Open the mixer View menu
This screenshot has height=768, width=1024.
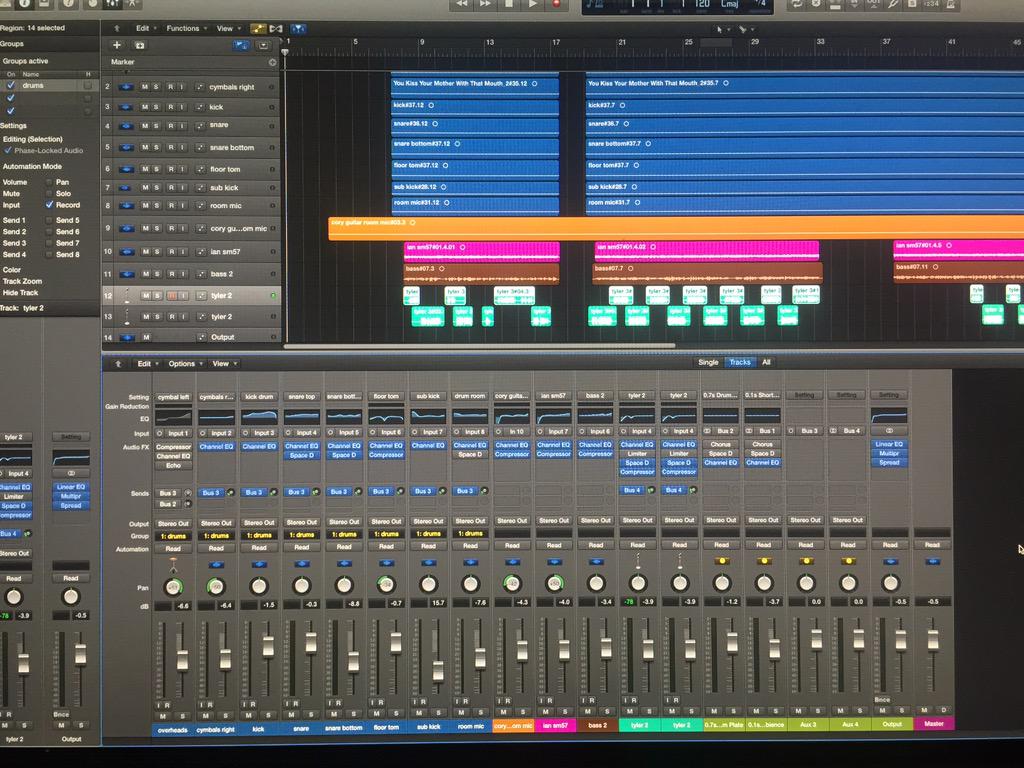point(223,364)
